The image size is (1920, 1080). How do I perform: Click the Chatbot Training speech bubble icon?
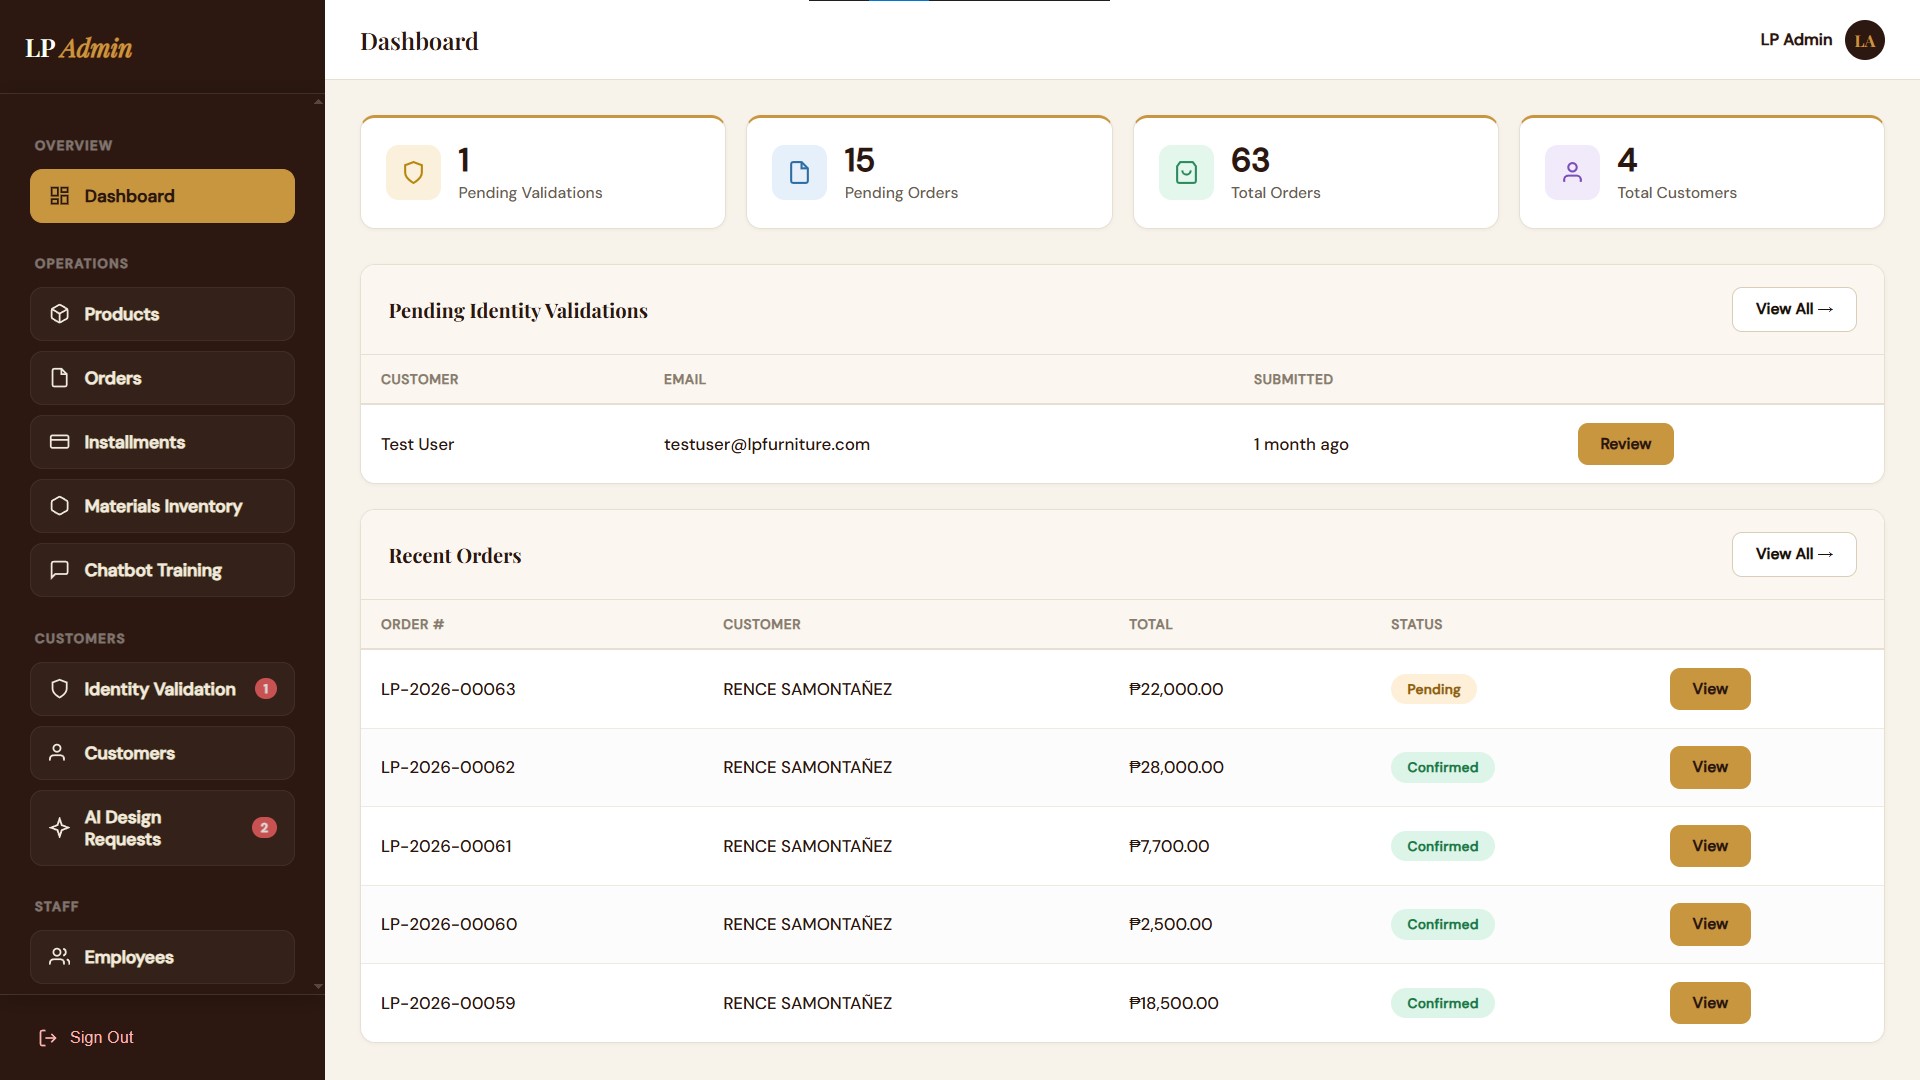60,570
